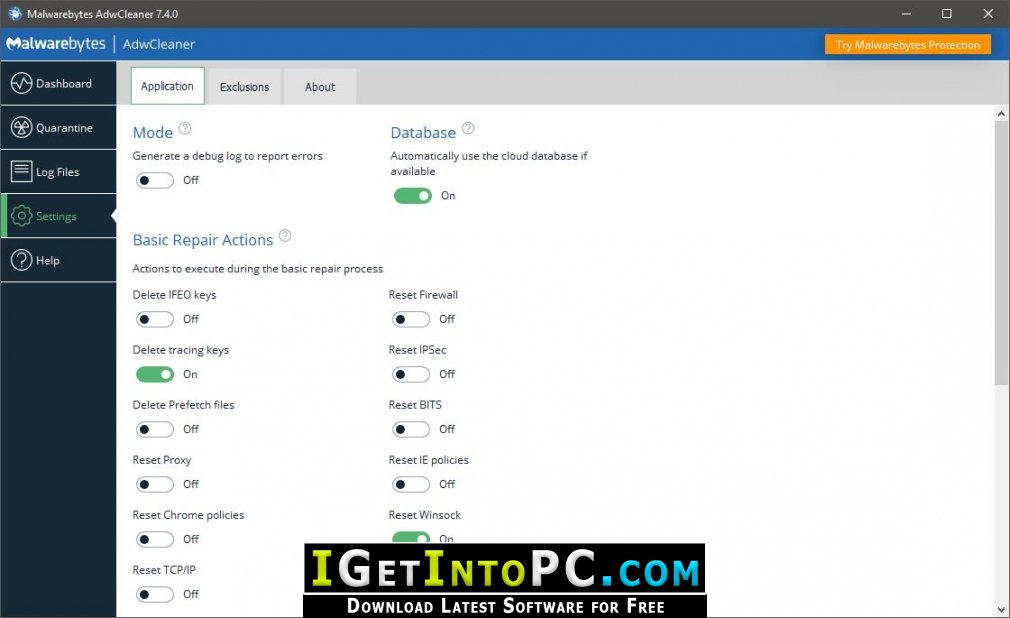Open Log Files via its document icon
This screenshot has height=618, width=1010.
pos(21,171)
